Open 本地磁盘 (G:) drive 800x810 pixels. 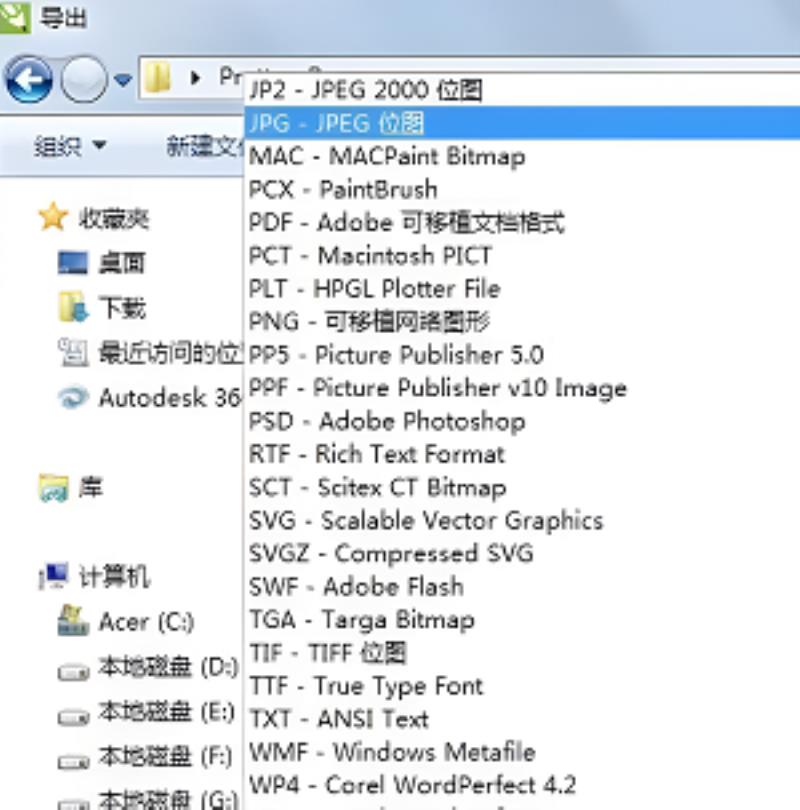pyautogui.click(x=168, y=800)
